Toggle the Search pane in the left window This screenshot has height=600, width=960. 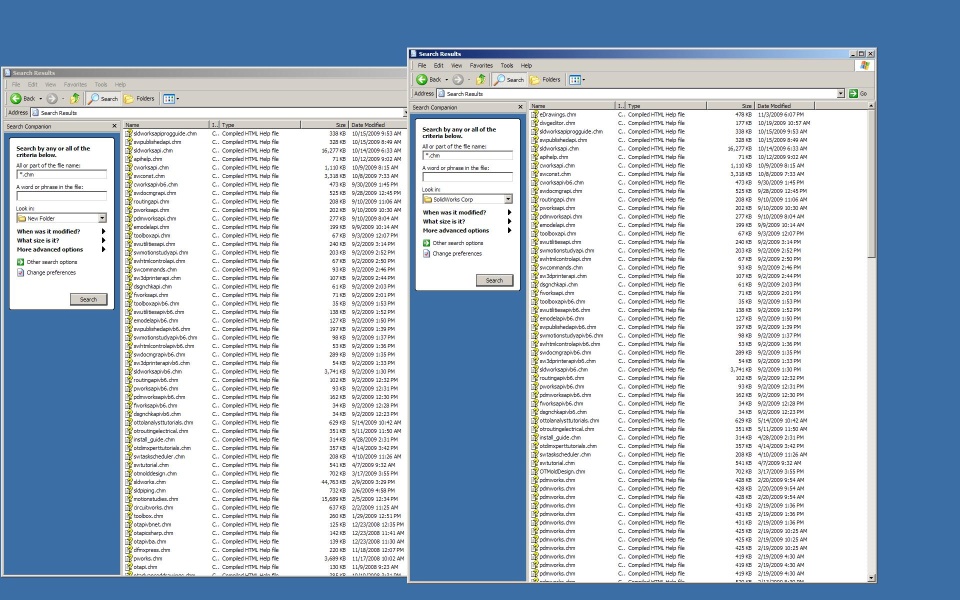click(x=103, y=99)
